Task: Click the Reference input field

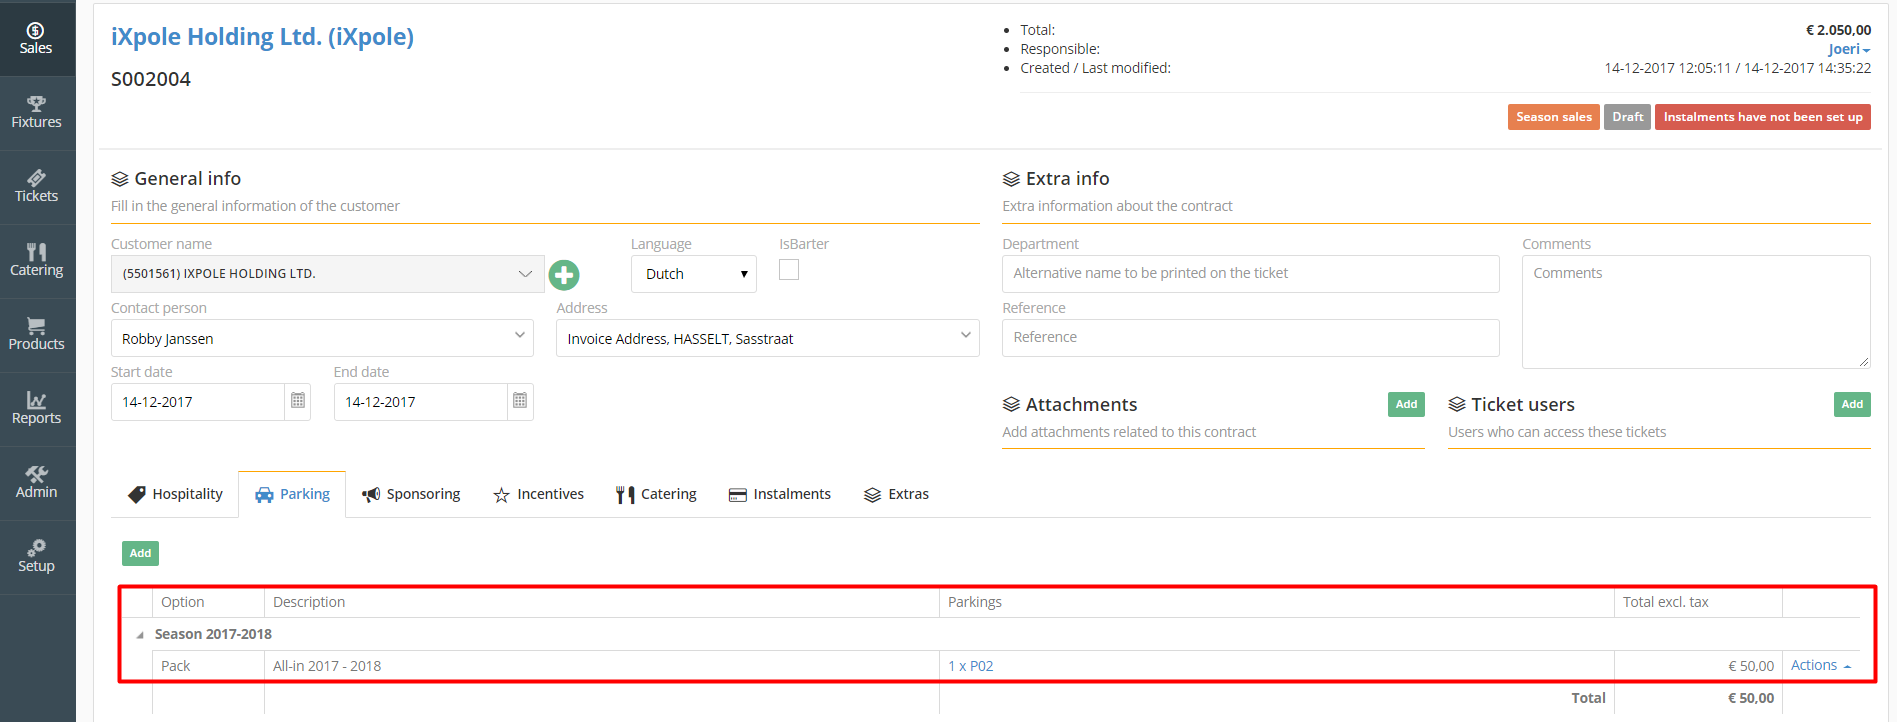Action: pos(1251,338)
